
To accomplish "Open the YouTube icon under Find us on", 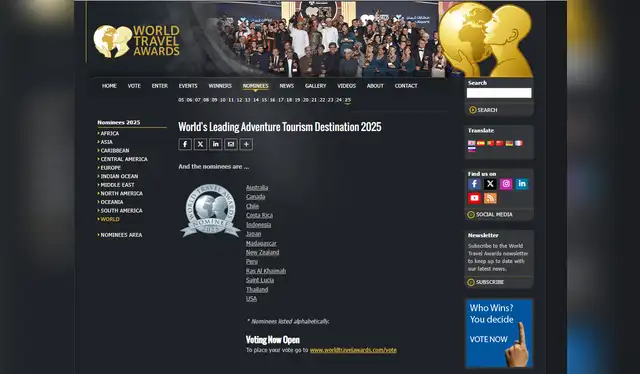I will tap(474, 198).
